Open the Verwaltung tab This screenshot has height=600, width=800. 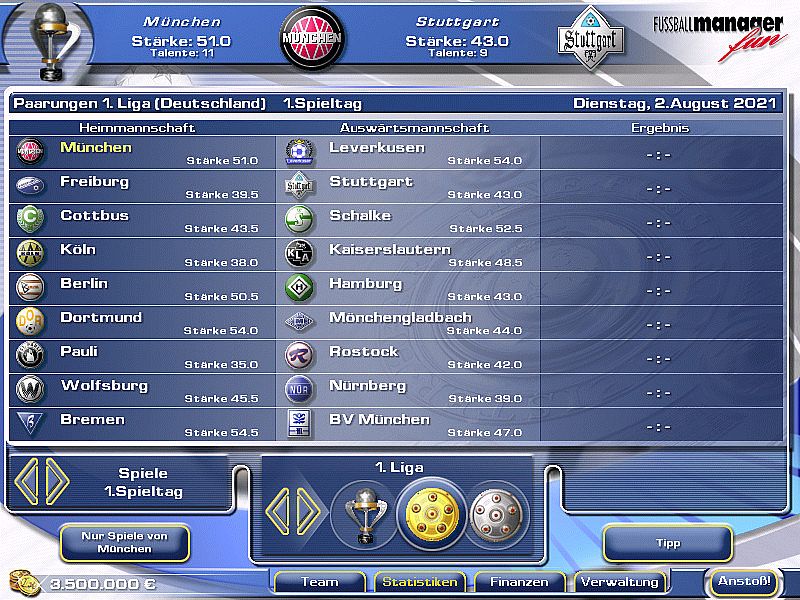[620, 582]
